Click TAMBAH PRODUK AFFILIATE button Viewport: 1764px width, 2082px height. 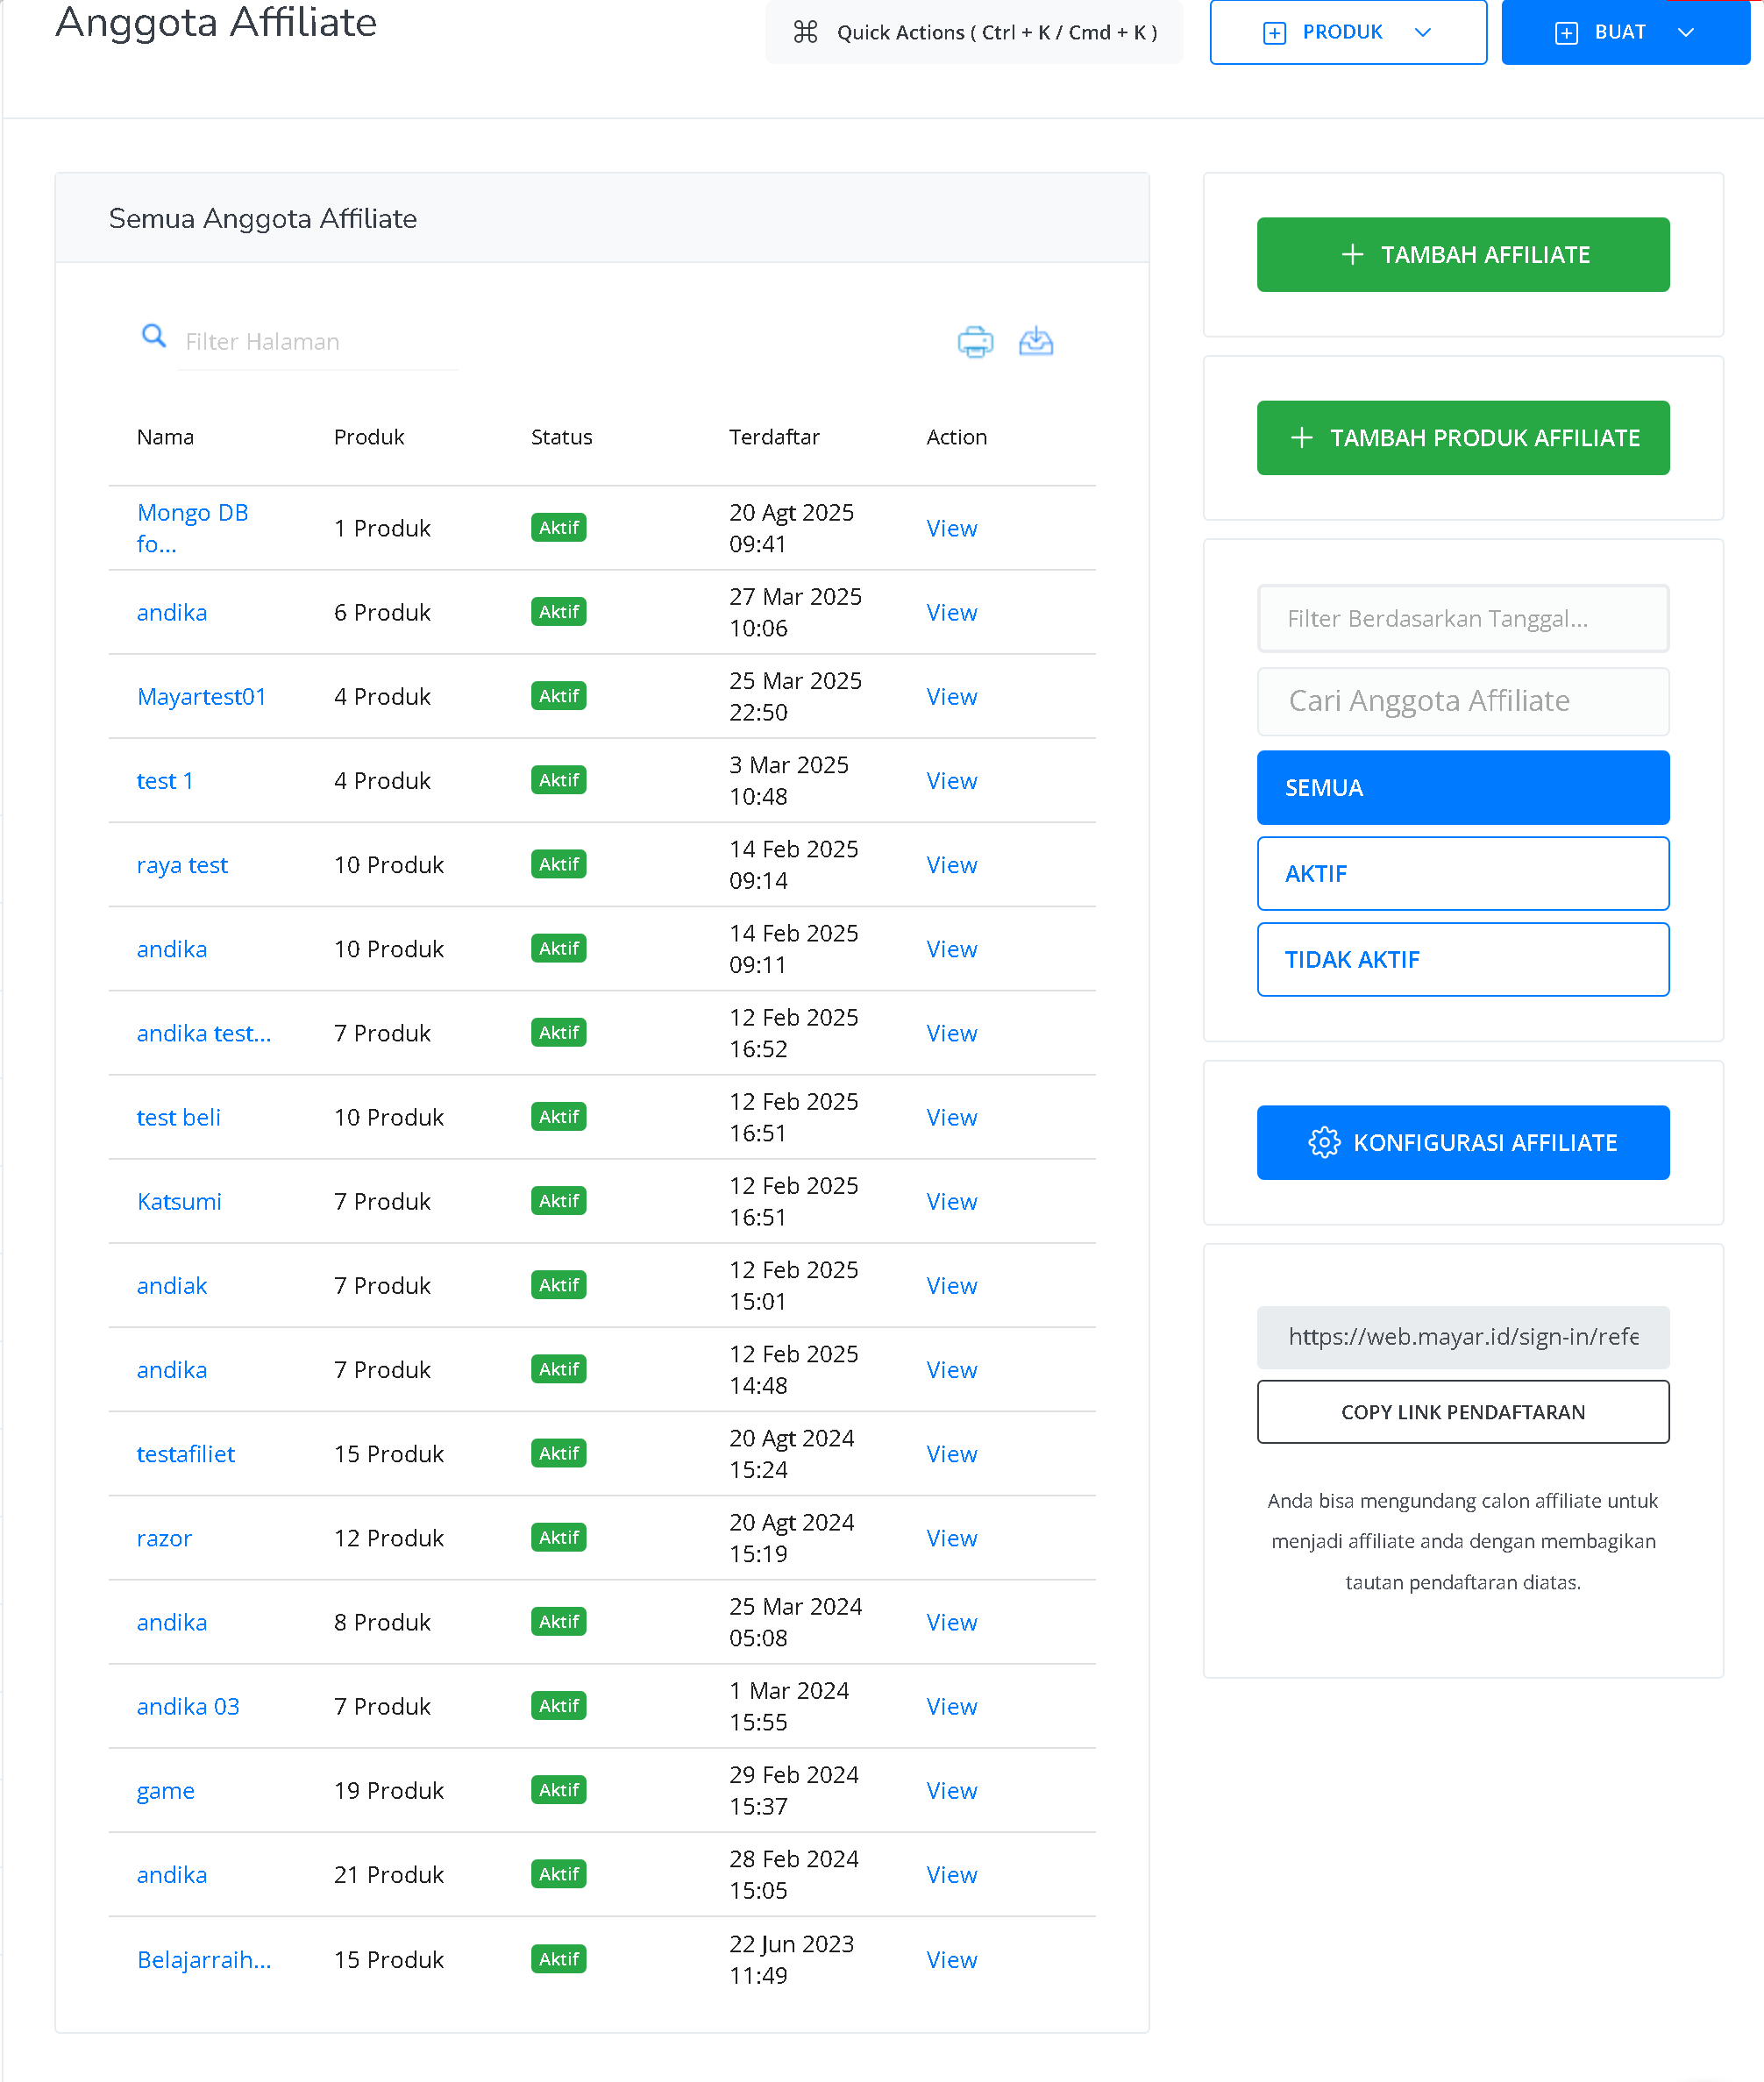pyautogui.click(x=1462, y=438)
